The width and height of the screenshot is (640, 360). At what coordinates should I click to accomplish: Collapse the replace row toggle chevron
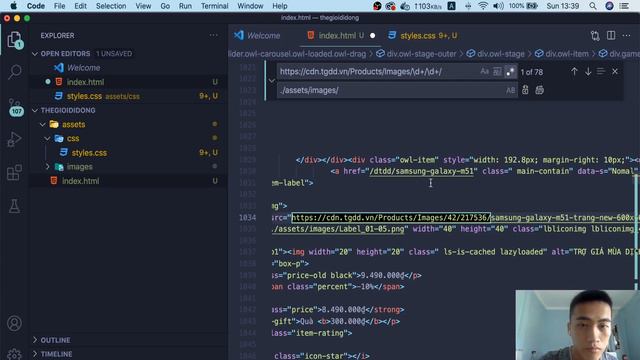tap(271, 81)
